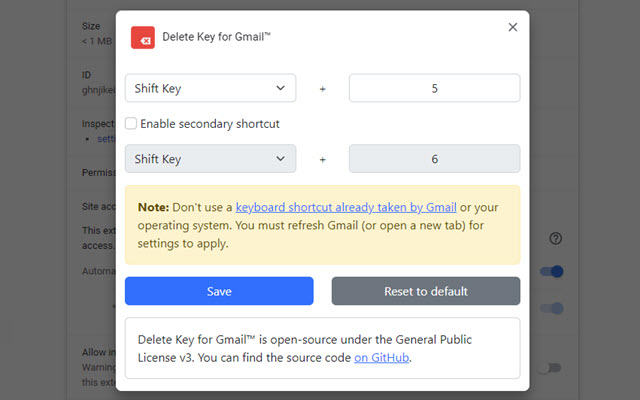Toggle the bright blue switch below help icon
Viewport: 640px width, 400px height.
coord(550,271)
